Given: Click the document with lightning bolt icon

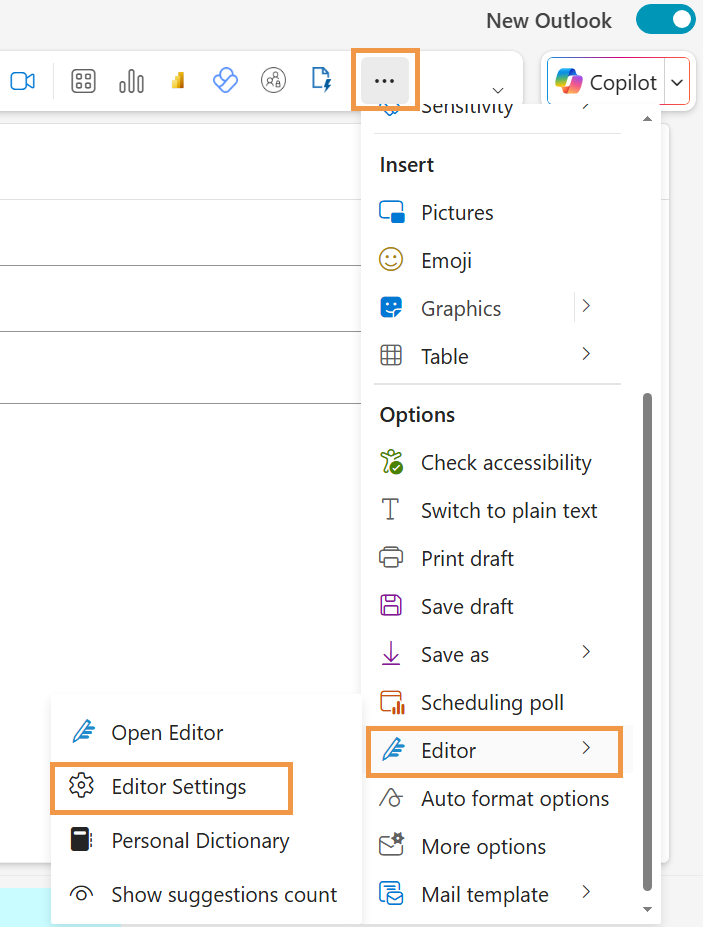Looking at the screenshot, I should (321, 80).
